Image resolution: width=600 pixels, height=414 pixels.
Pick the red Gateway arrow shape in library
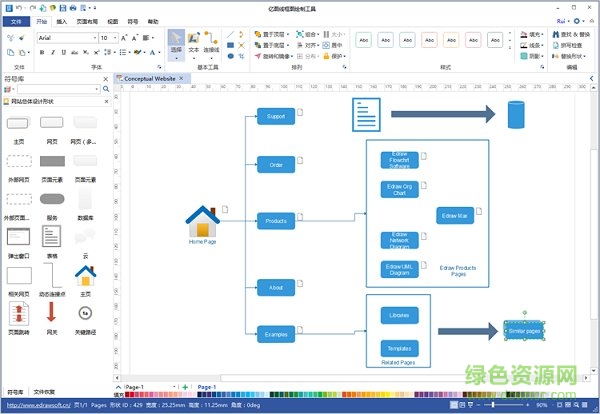point(51,312)
